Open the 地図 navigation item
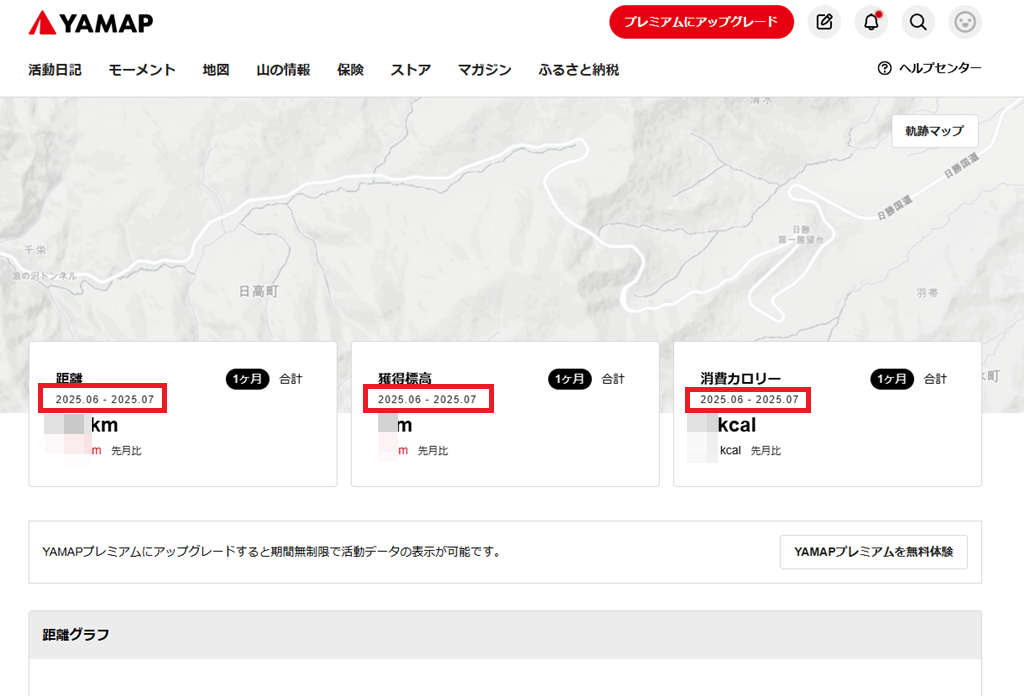 point(216,70)
